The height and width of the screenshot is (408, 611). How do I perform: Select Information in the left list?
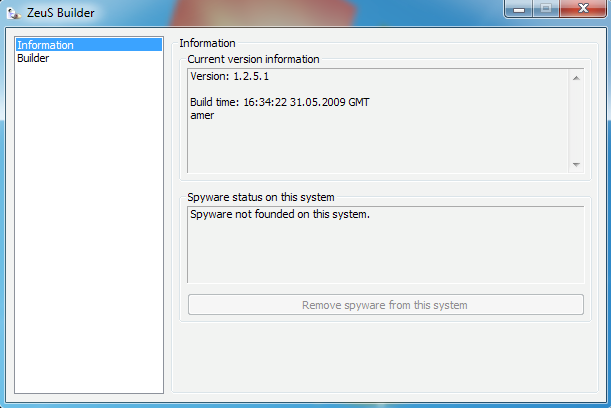[89, 45]
